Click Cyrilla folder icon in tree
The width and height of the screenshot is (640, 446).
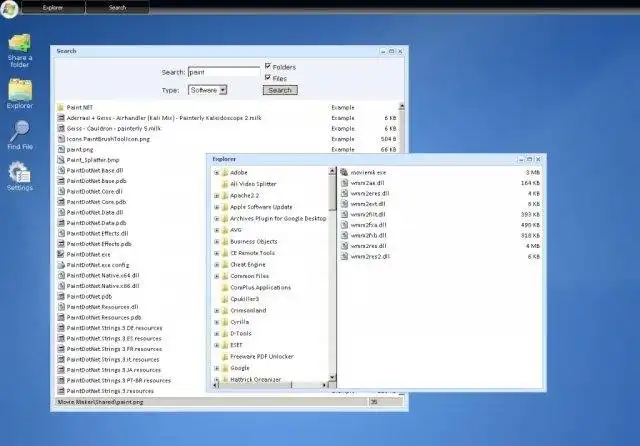pos(224,322)
